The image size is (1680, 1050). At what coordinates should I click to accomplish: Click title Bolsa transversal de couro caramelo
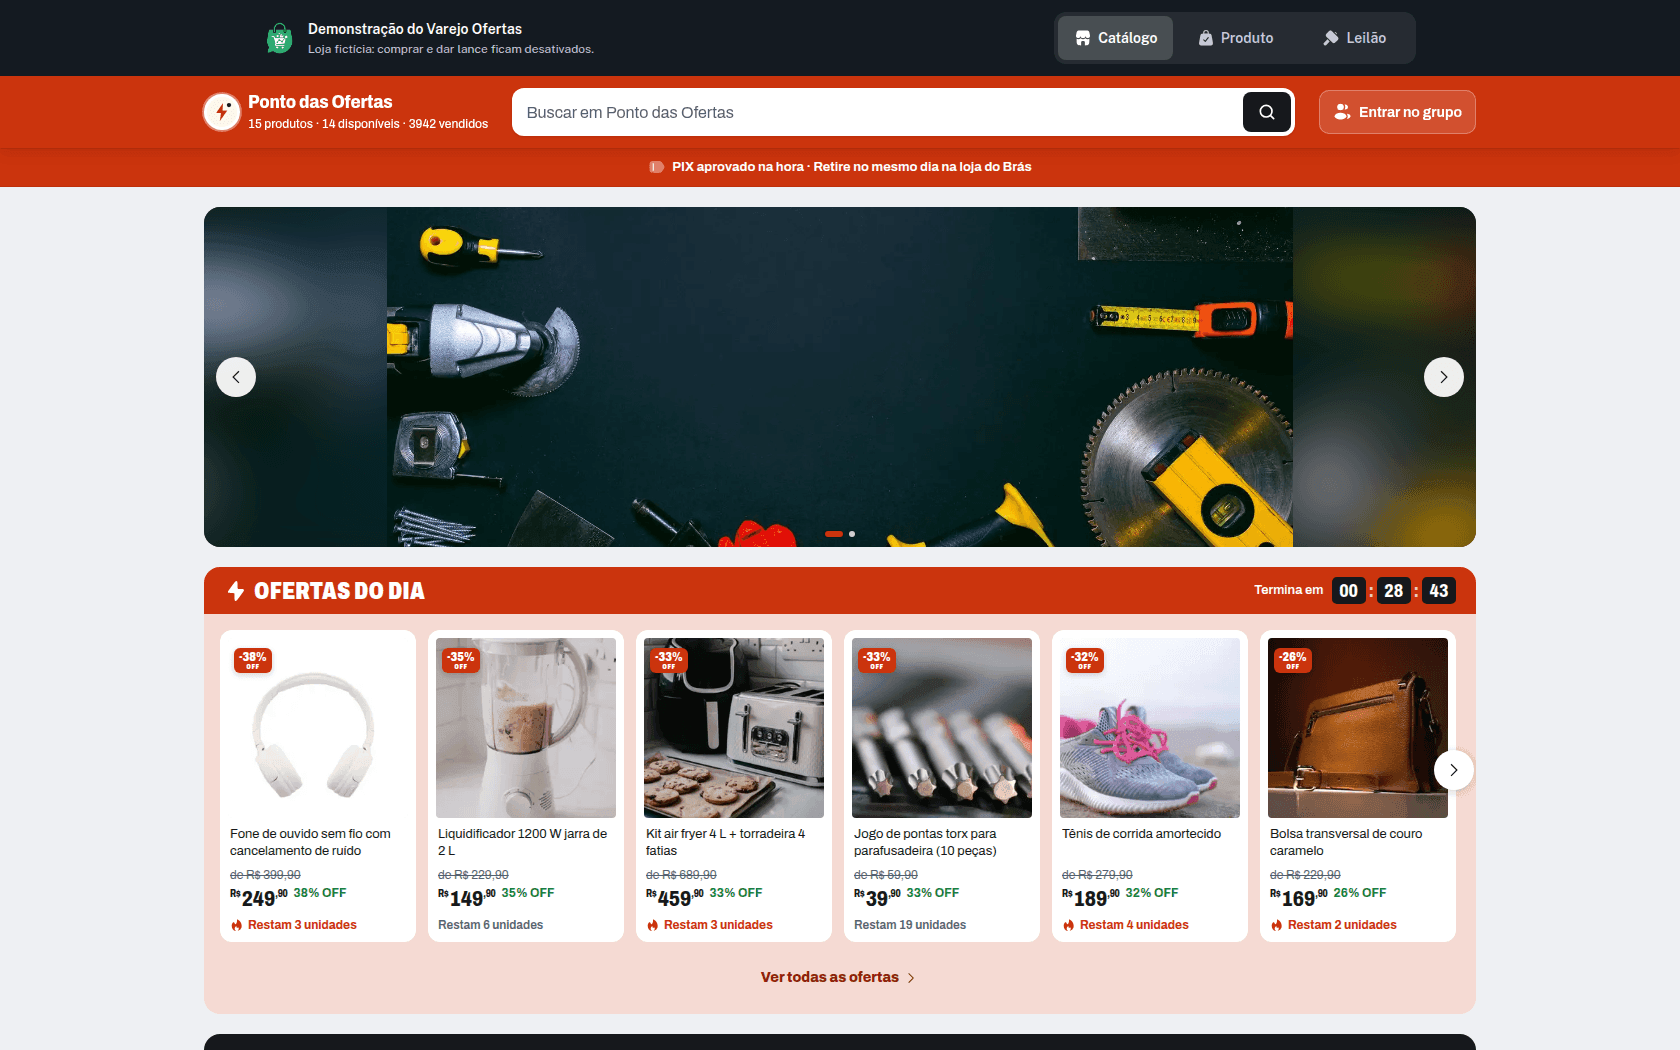pos(1346,842)
